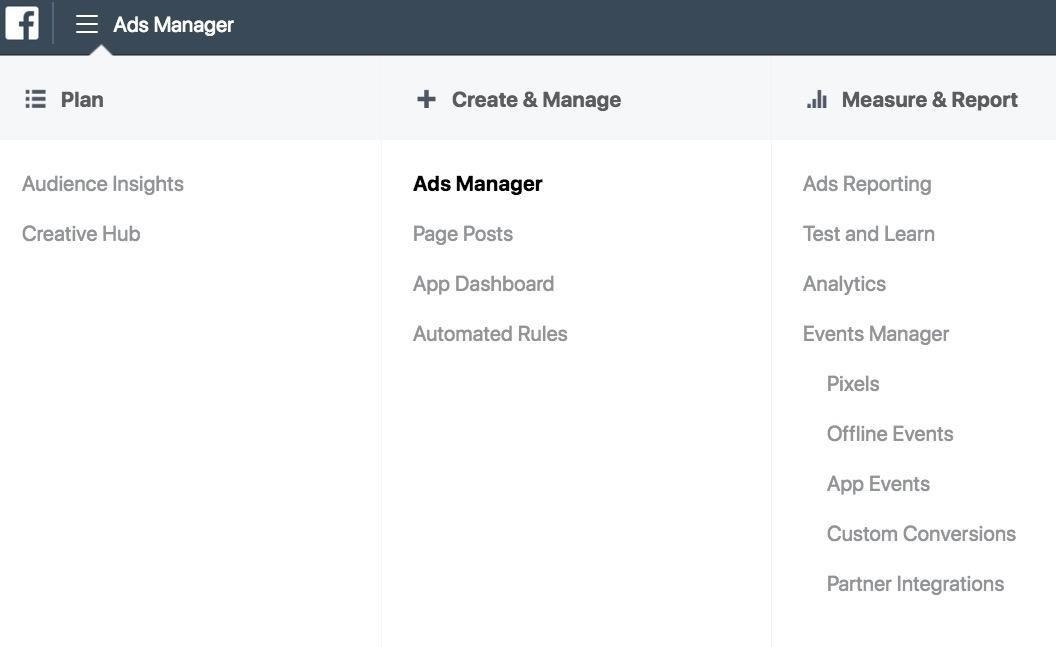Open Ads Reporting
Image resolution: width=1056 pixels, height=647 pixels.
pos(866,184)
